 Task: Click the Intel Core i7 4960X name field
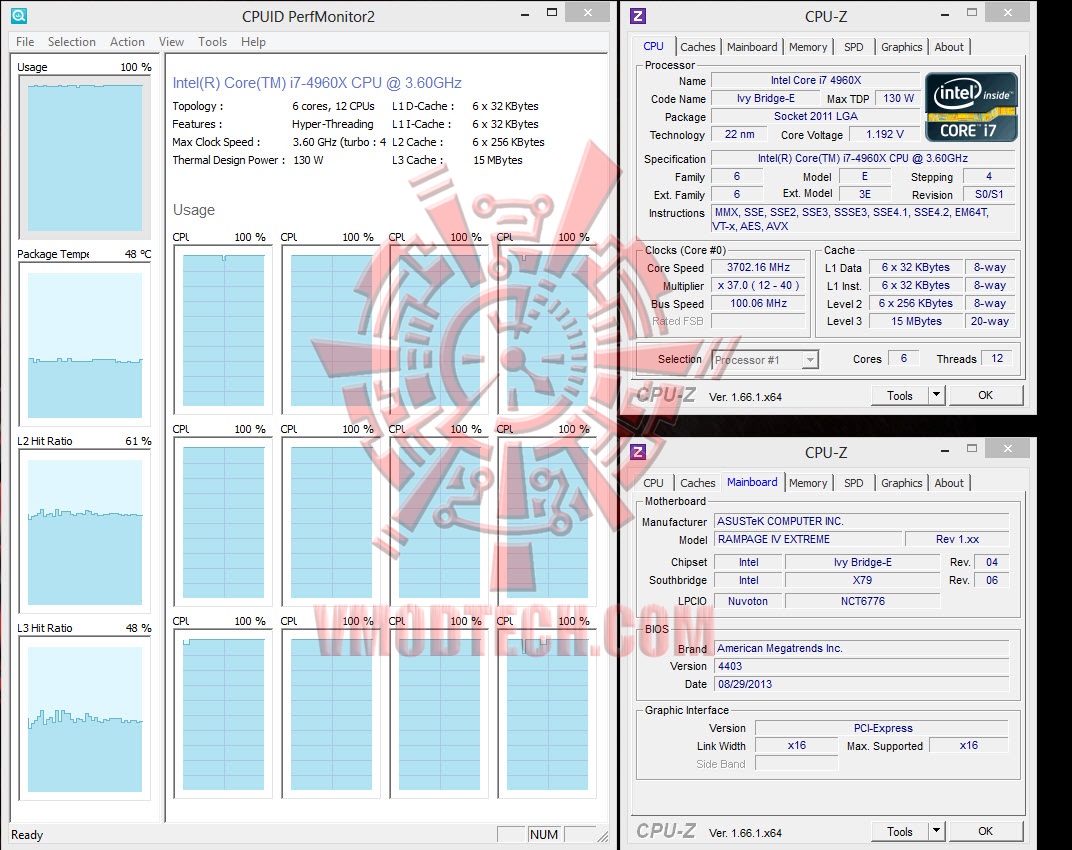point(816,80)
